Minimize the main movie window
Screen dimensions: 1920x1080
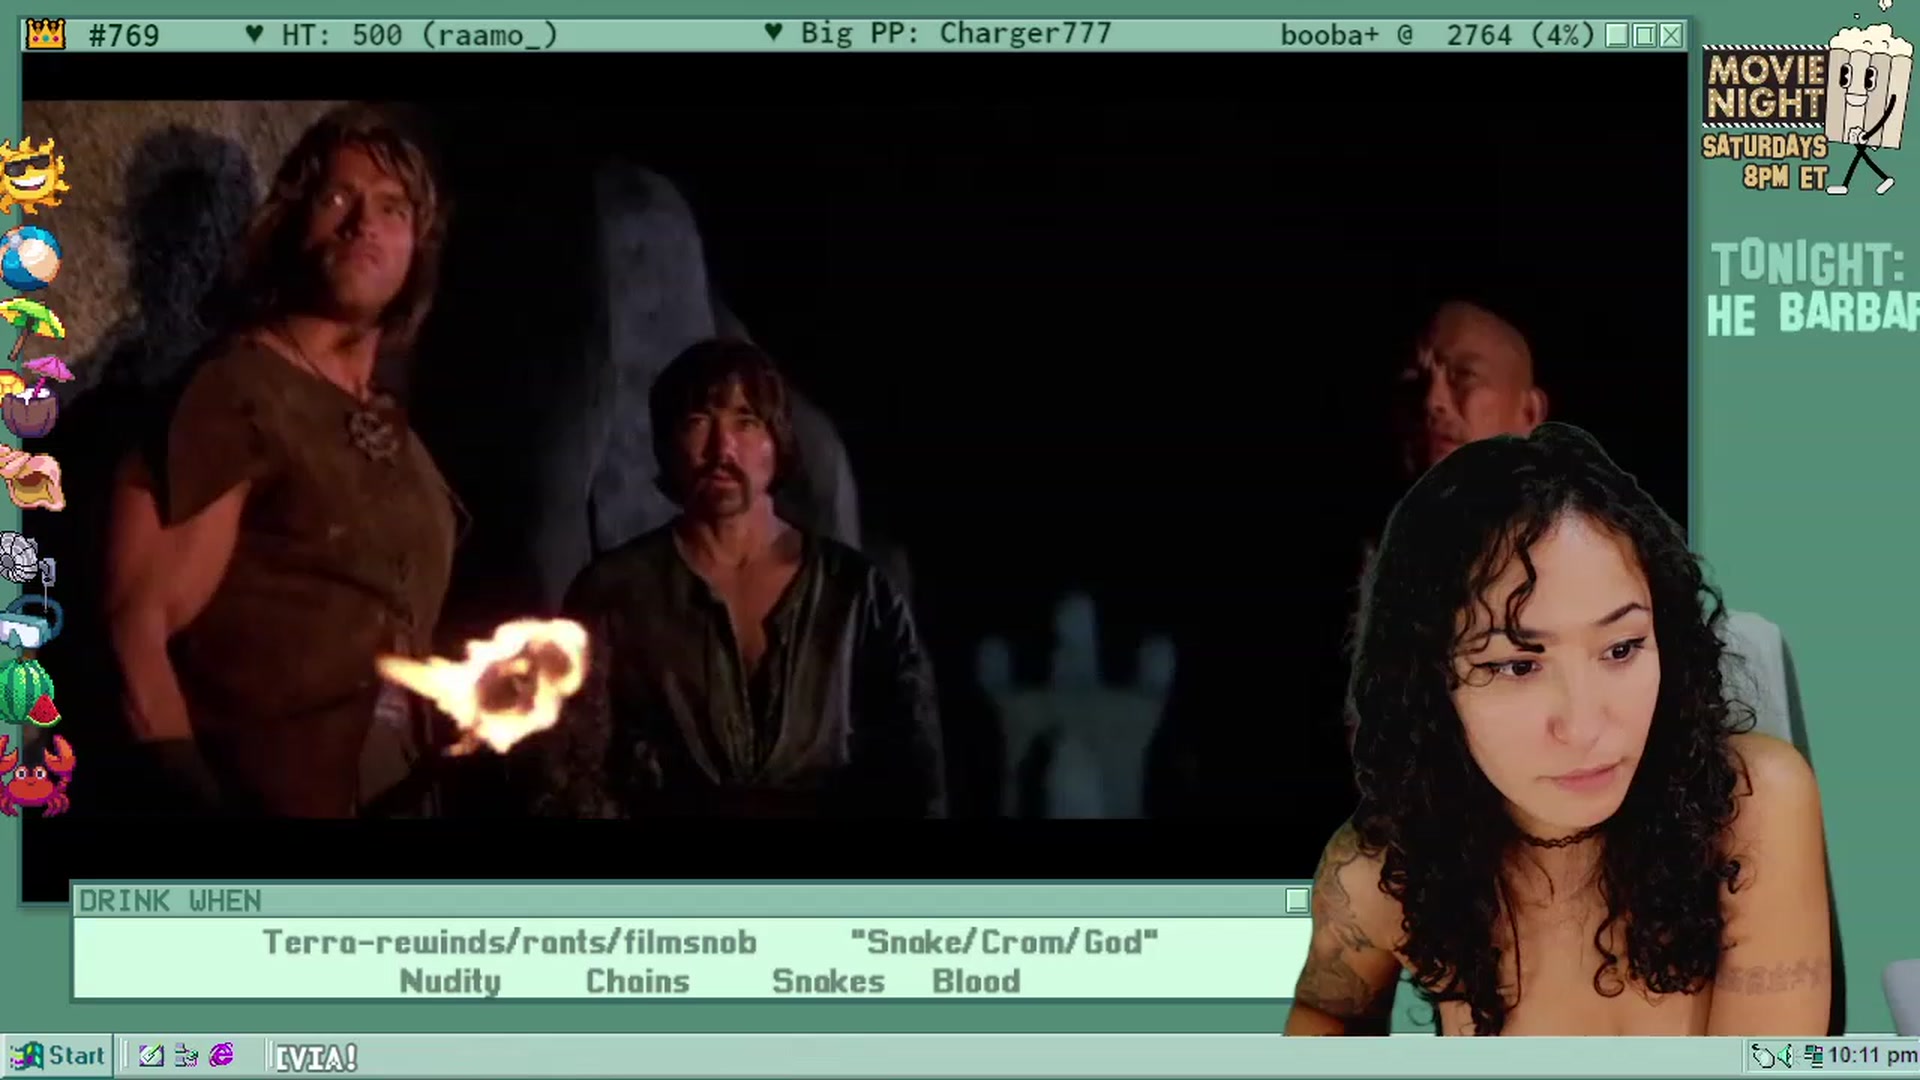click(1617, 36)
